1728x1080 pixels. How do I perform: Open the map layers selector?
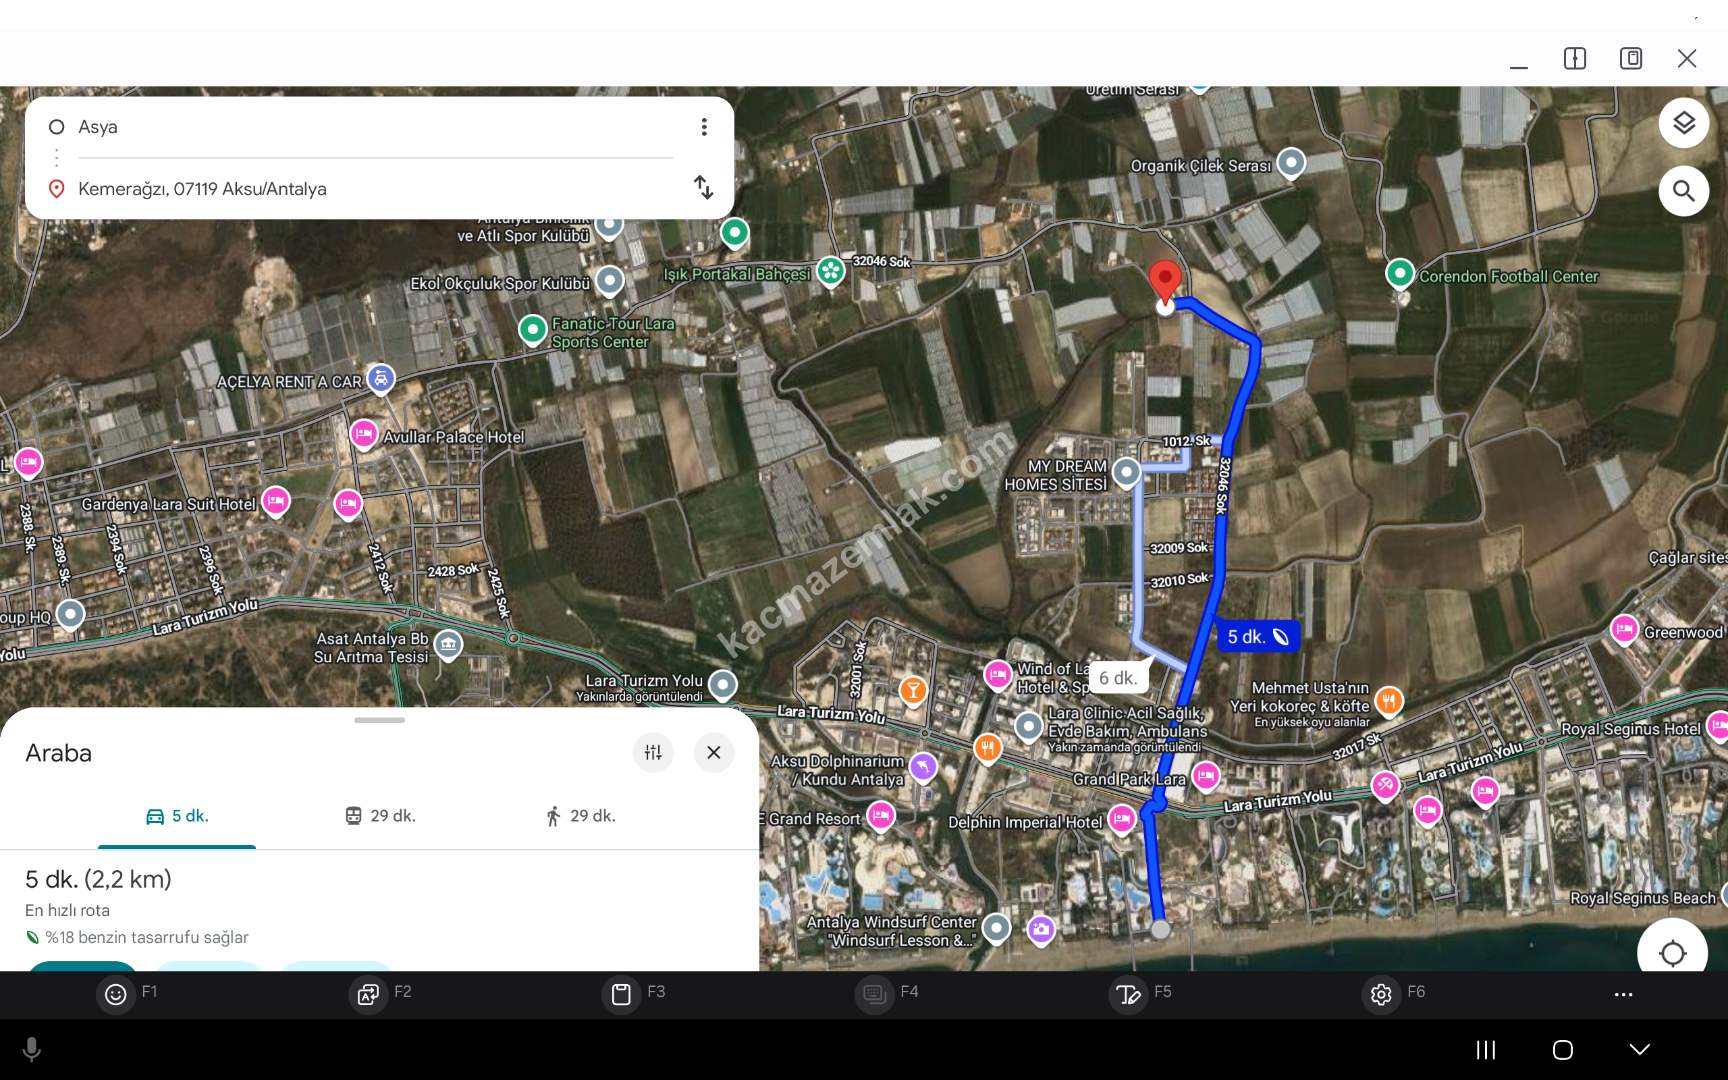tap(1684, 123)
